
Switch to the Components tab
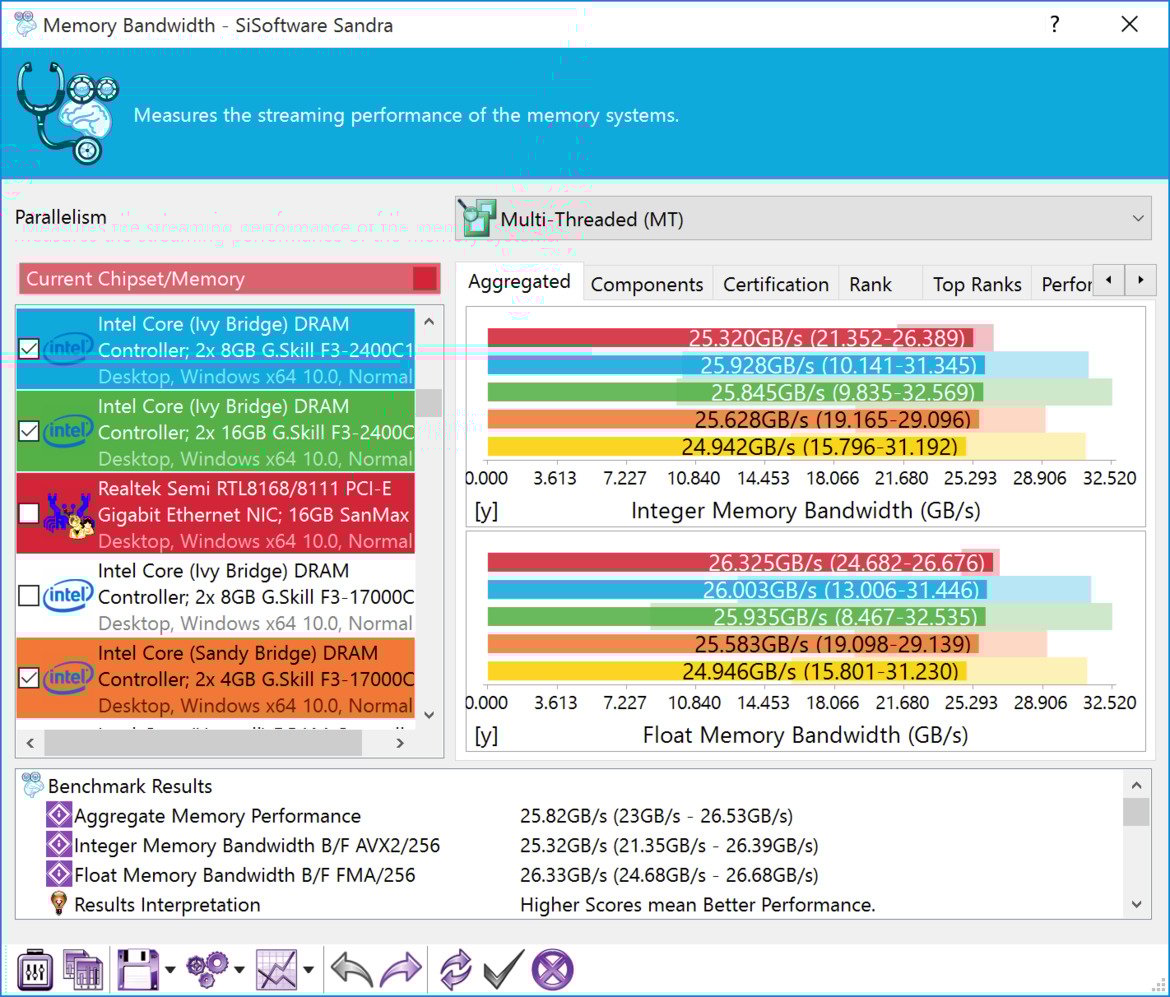[x=647, y=284]
